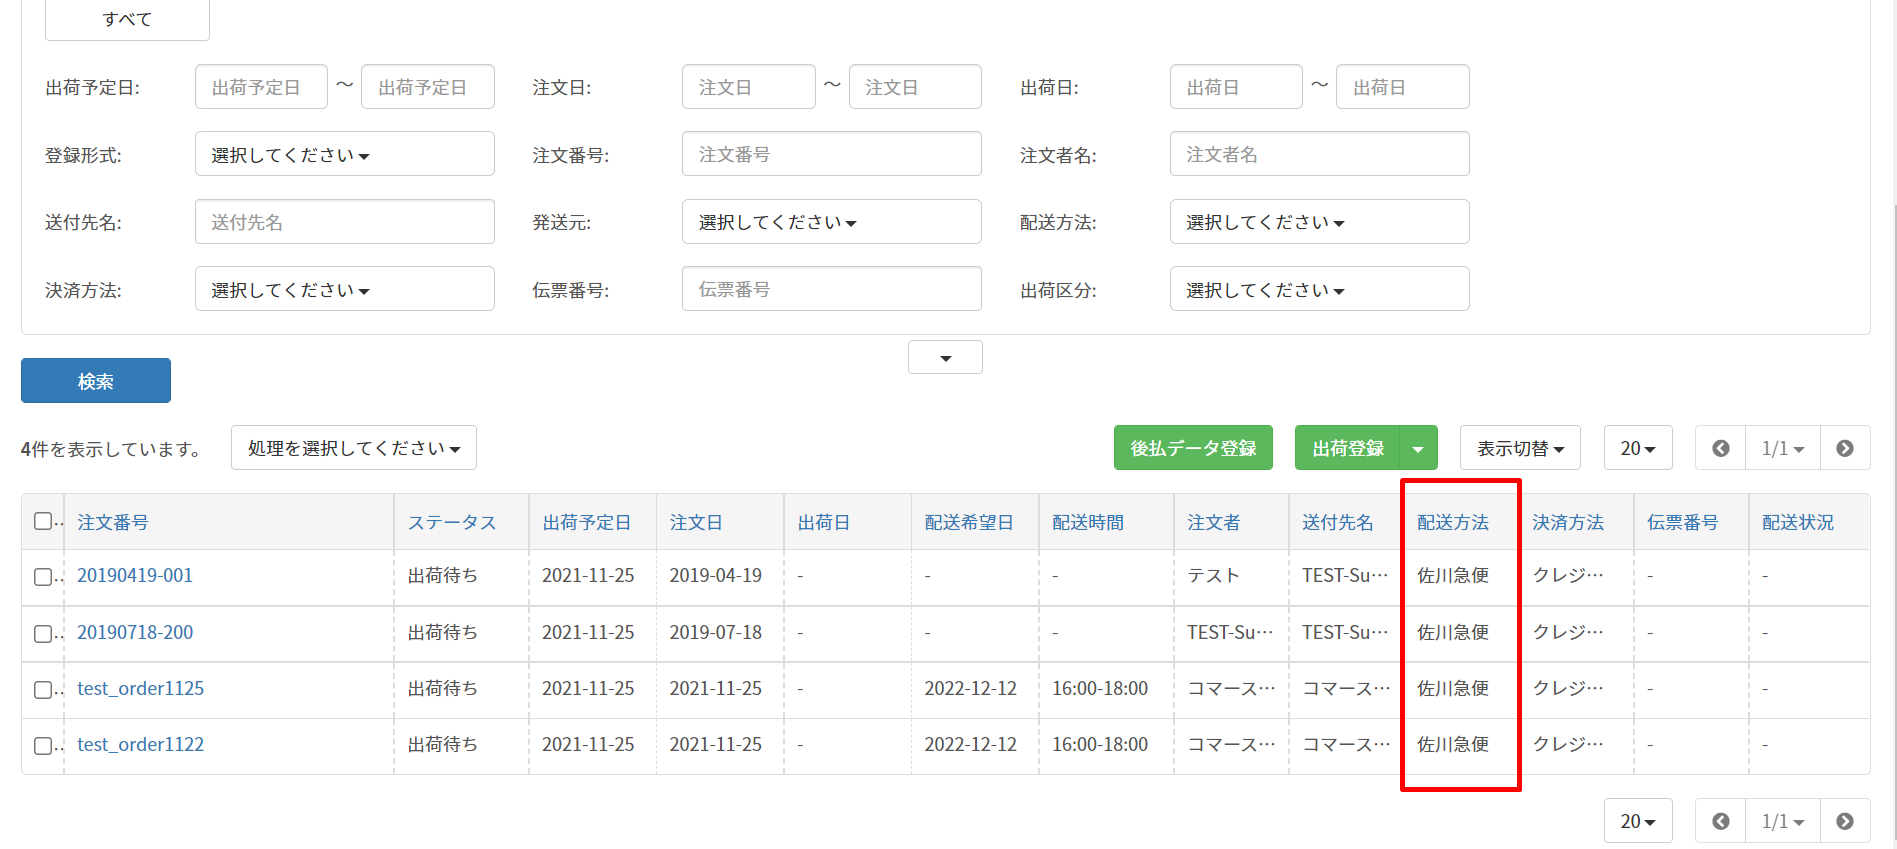
Task: Click the すべて button at top
Action: click(127, 19)
